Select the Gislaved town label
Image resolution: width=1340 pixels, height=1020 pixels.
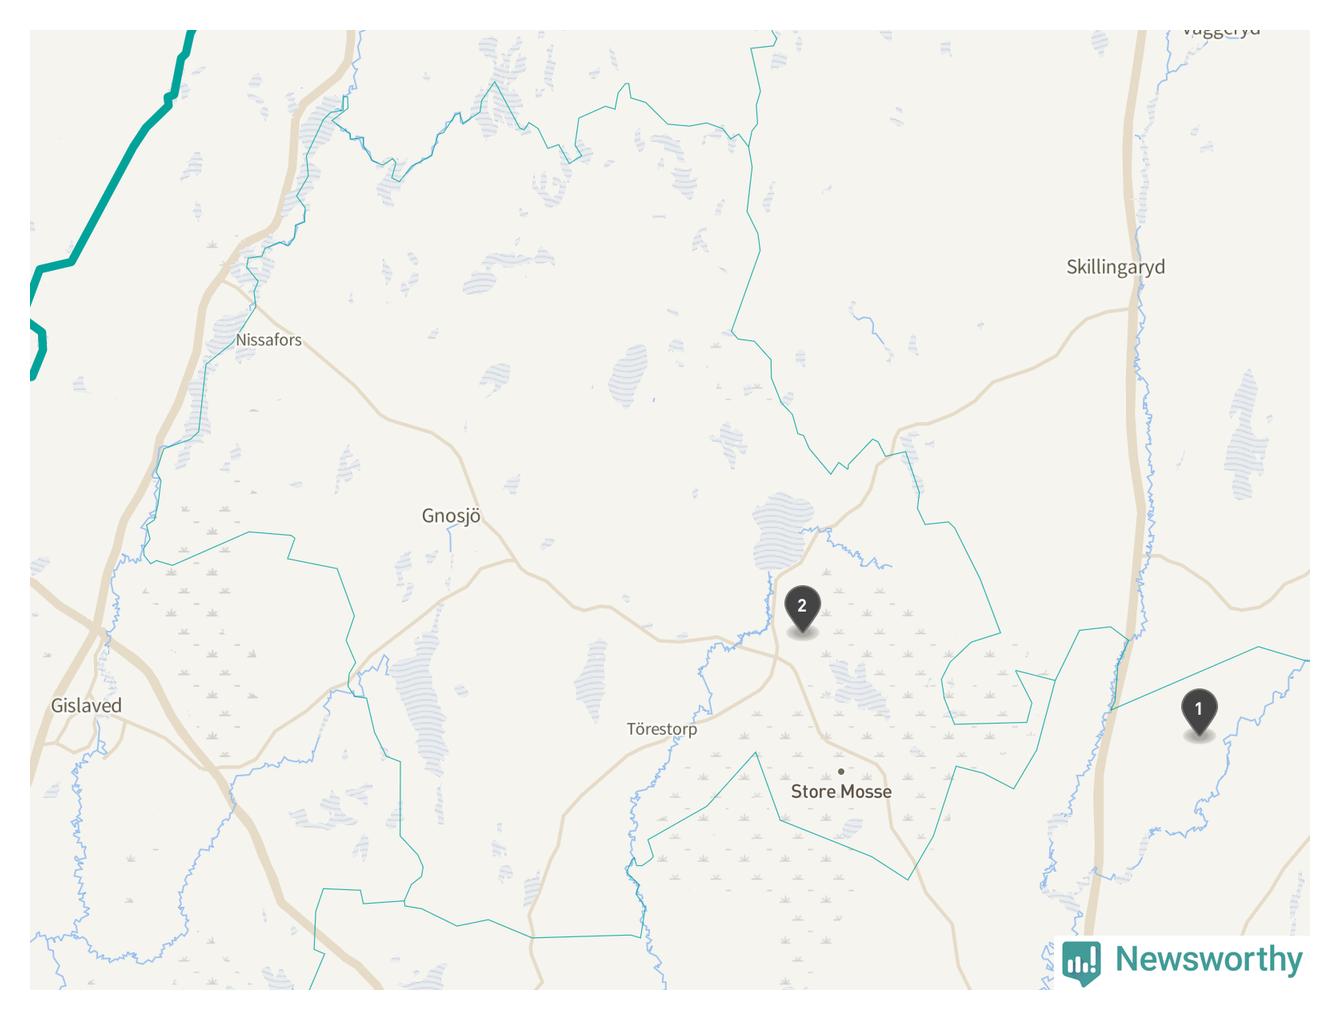point(86,705)
